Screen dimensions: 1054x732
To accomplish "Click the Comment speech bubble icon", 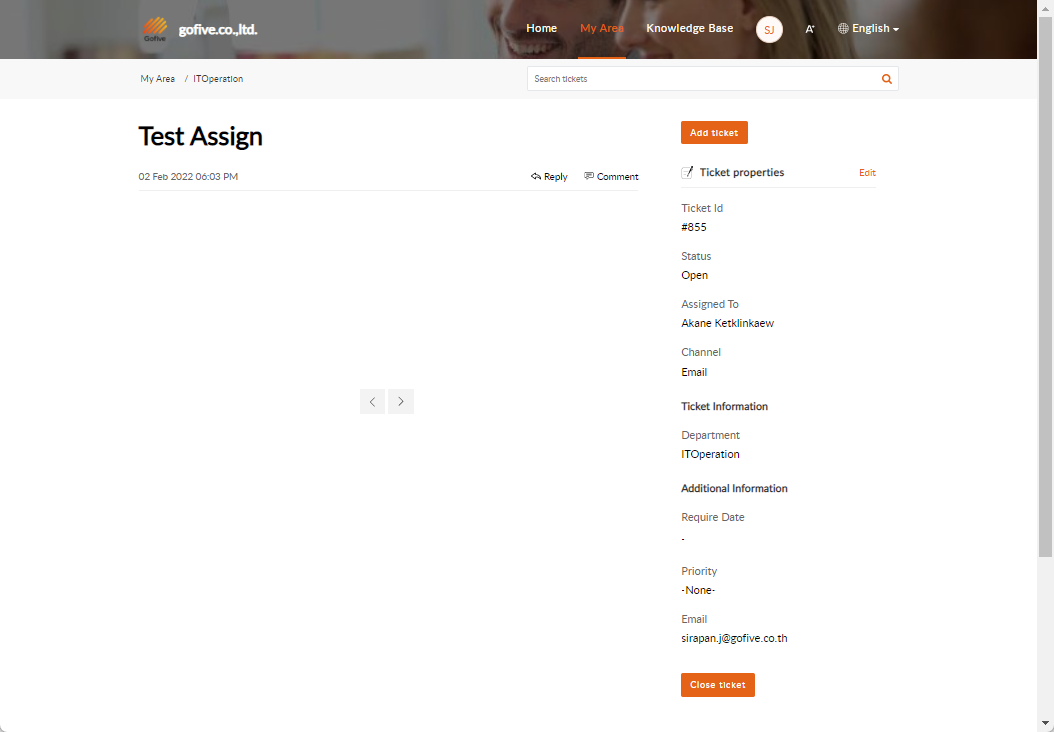I will coord(589,177).
